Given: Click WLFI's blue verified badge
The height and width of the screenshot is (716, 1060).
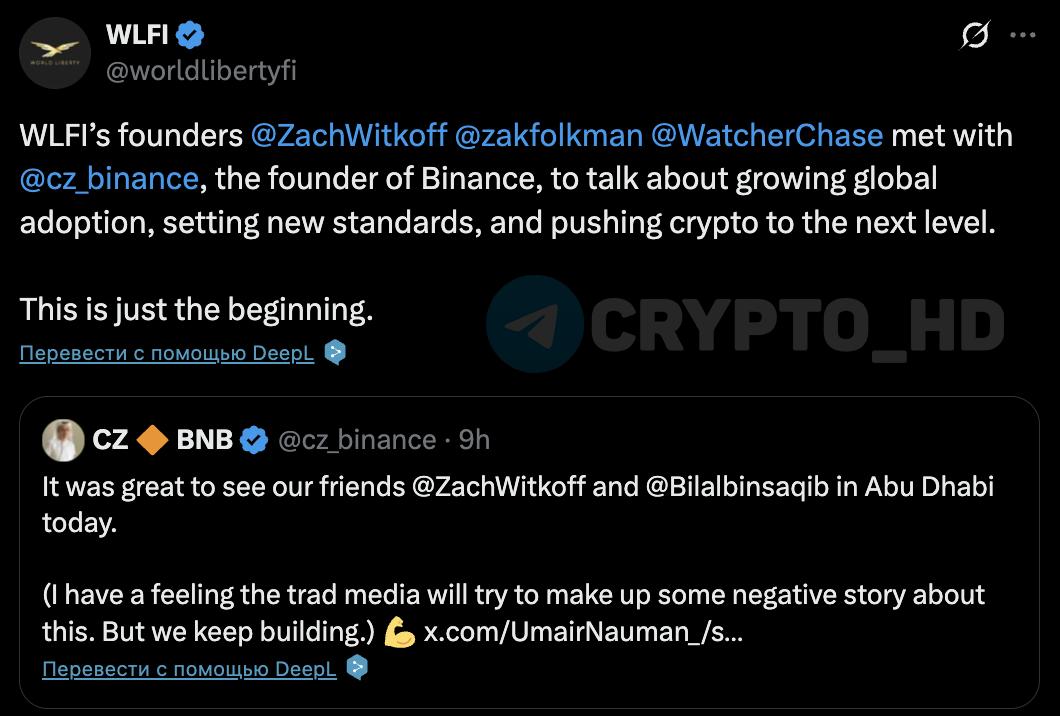Looking at the screenshot, I should tap(191, 37).
